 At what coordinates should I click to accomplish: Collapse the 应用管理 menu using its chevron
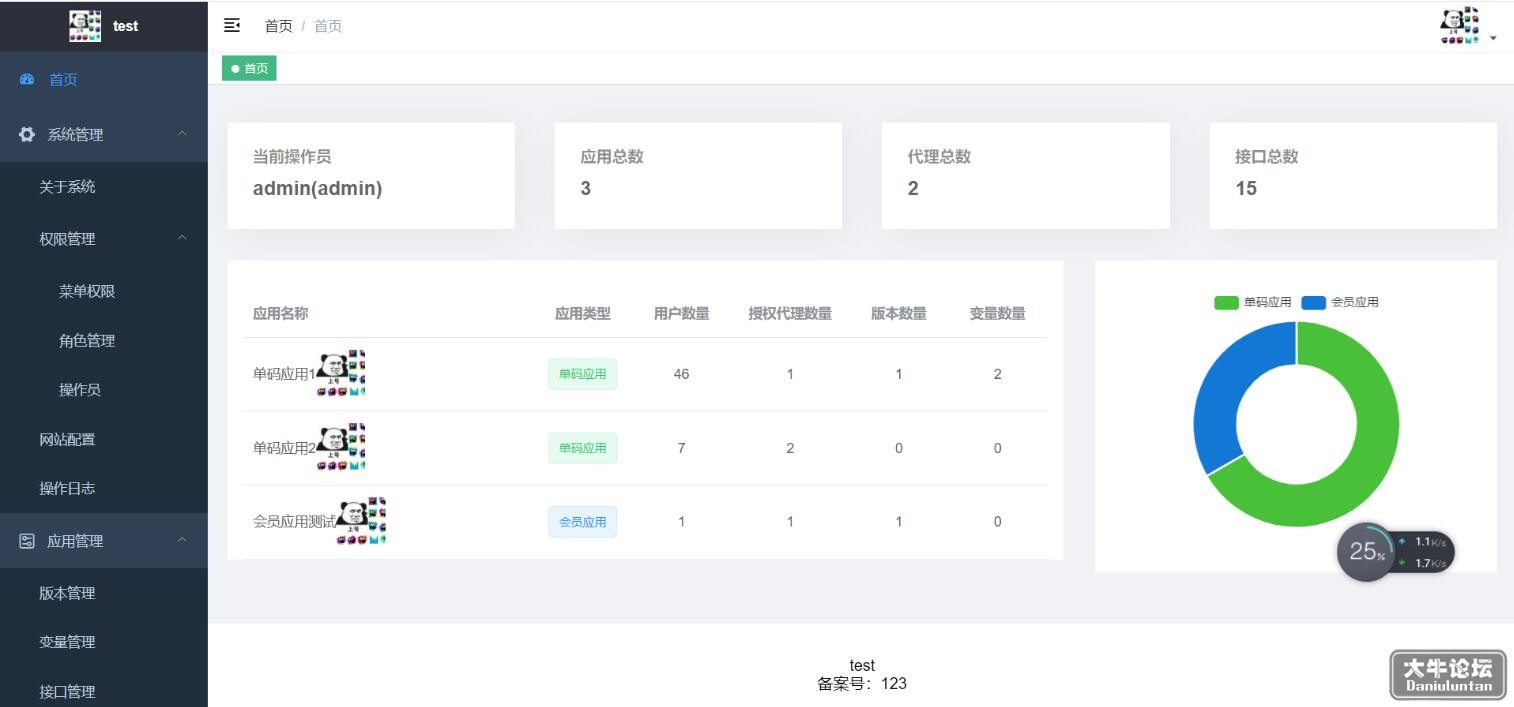pos(182,540)
